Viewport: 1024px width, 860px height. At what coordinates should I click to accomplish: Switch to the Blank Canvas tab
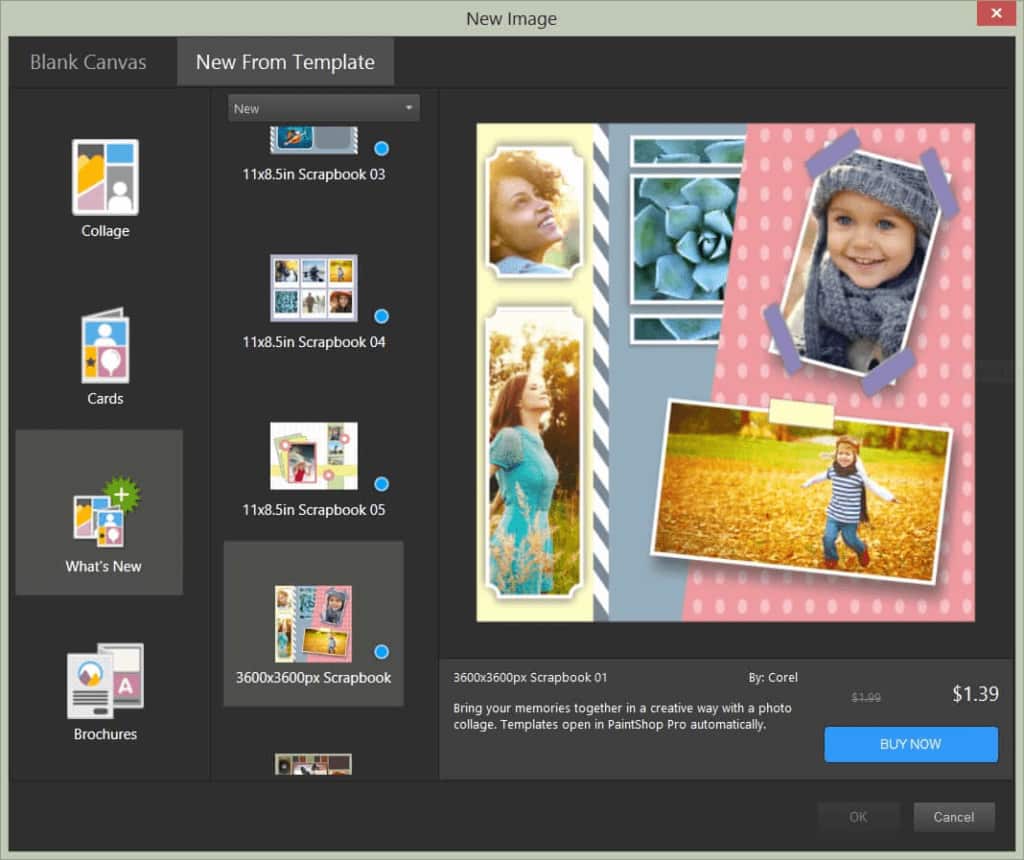point(88,62)
